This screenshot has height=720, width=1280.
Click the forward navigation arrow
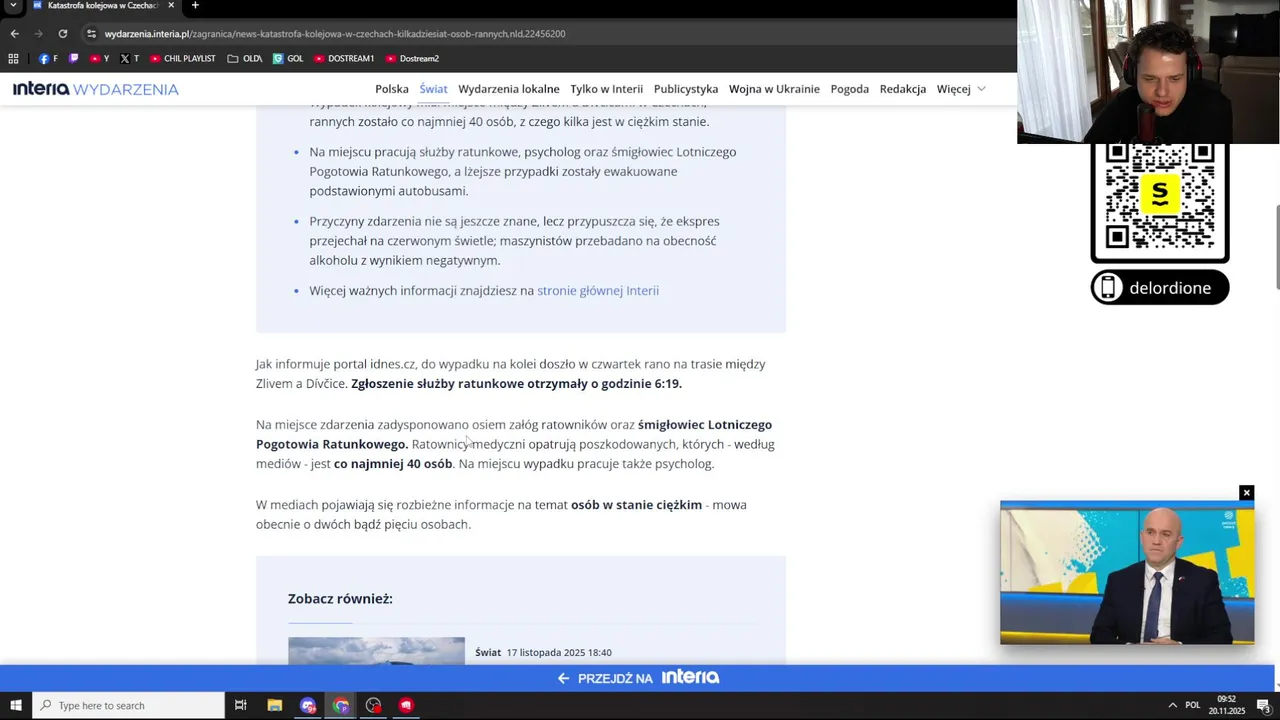click(x=38, y=33)
